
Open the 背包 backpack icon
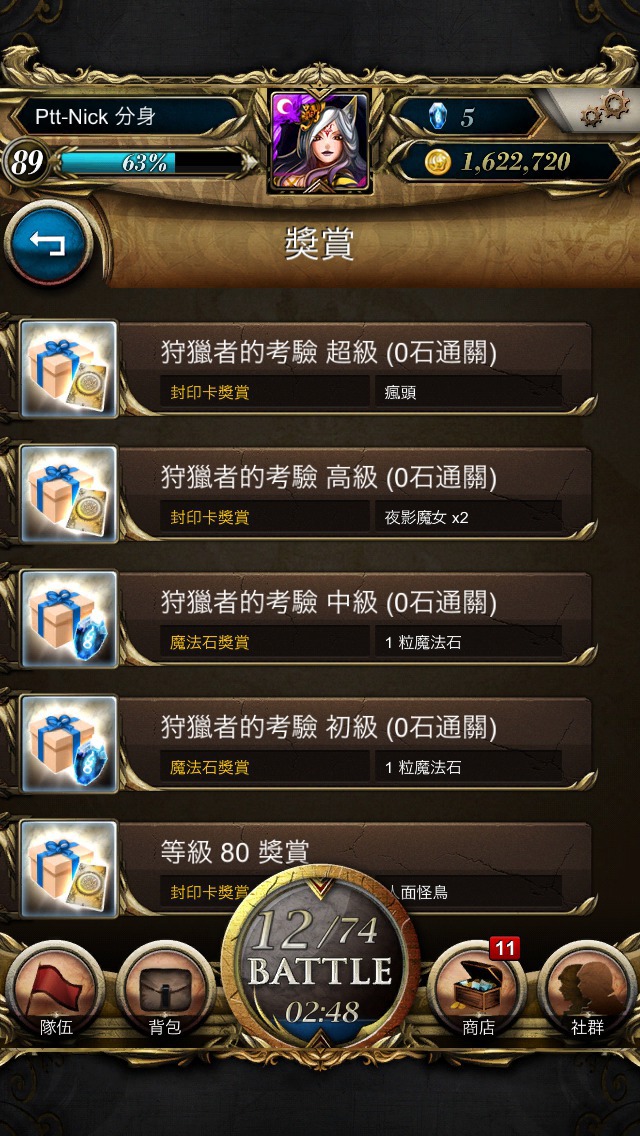(x=165, y=989)
